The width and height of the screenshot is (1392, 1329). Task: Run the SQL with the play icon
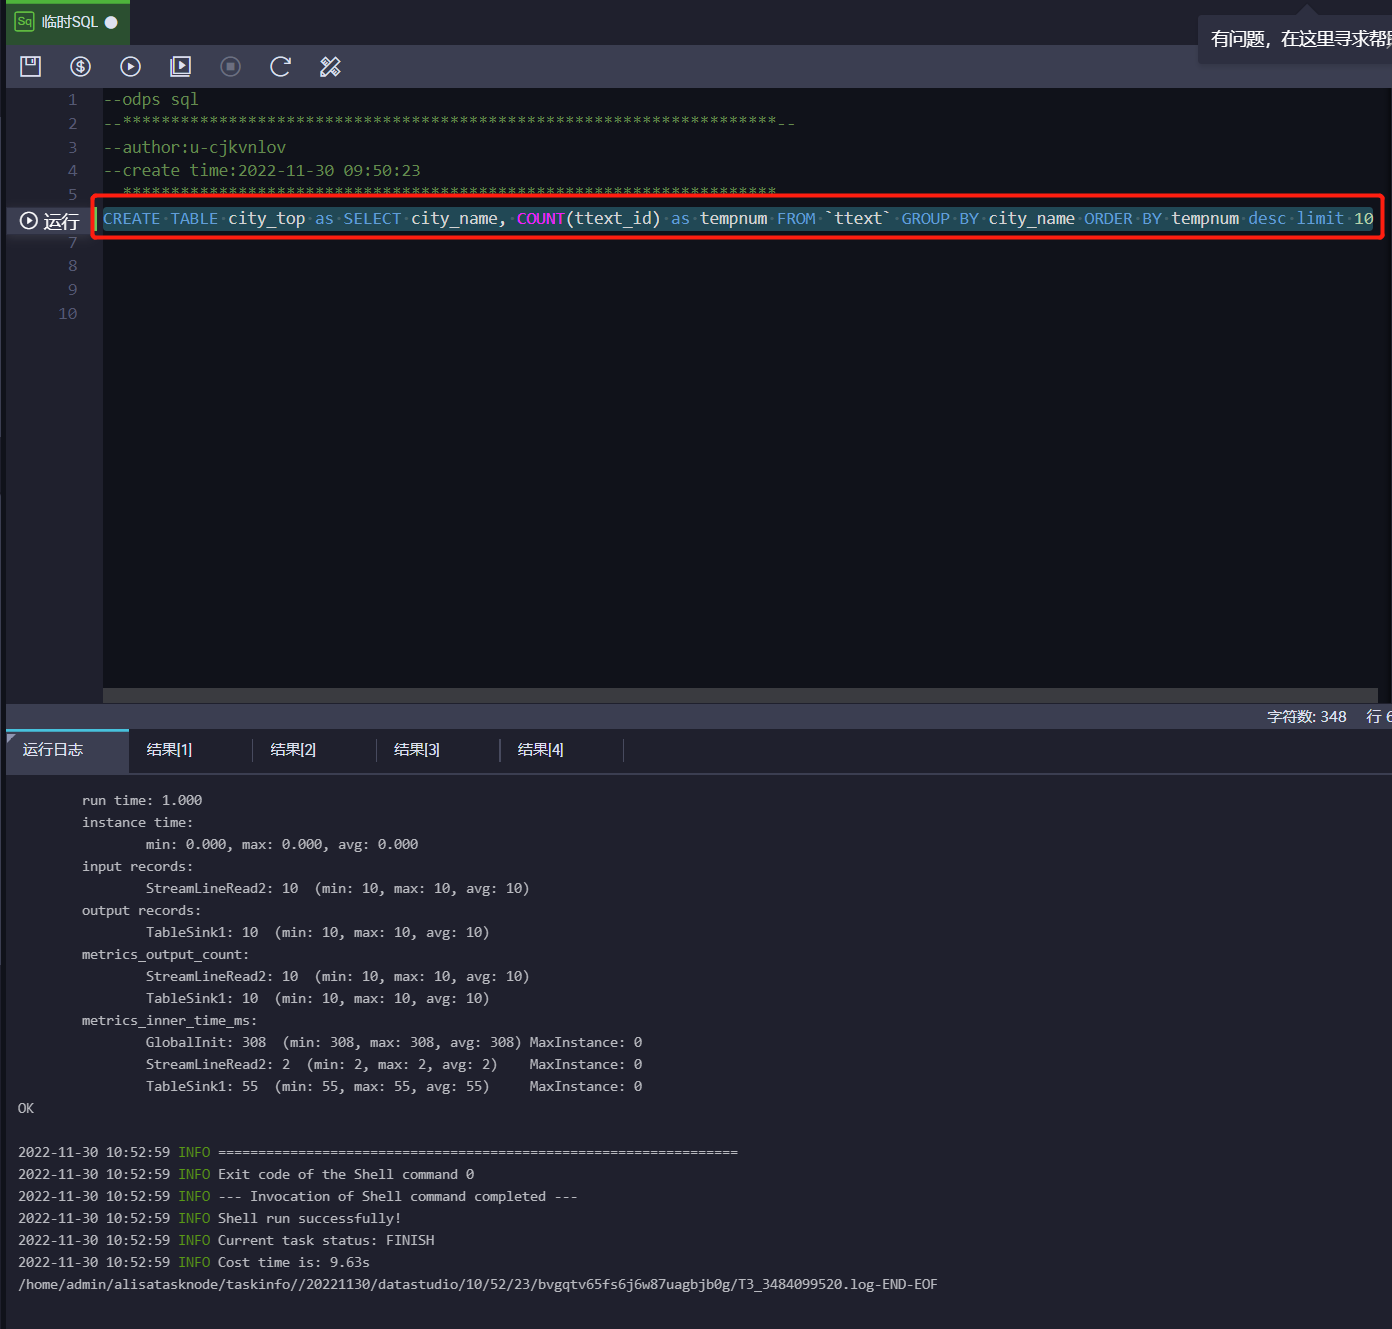pyautogui.click(x=130, y=66)
